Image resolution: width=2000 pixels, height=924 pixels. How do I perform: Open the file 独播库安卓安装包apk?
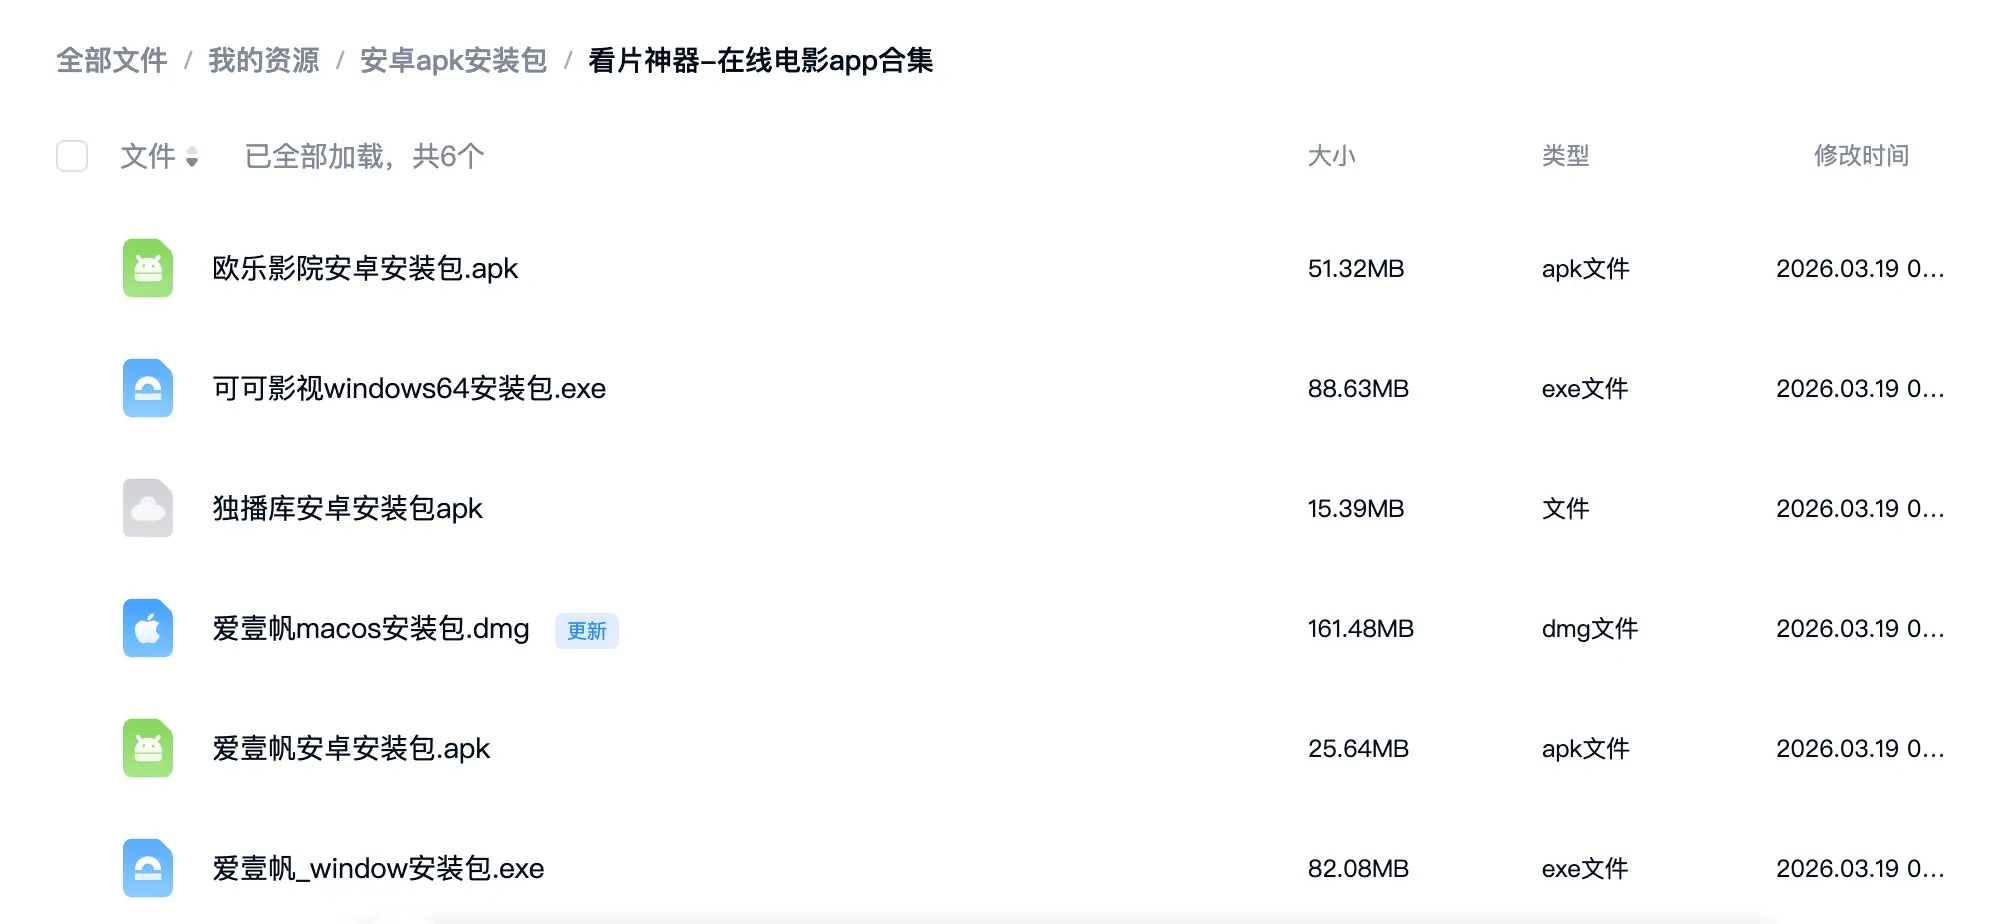pos(347,509)
